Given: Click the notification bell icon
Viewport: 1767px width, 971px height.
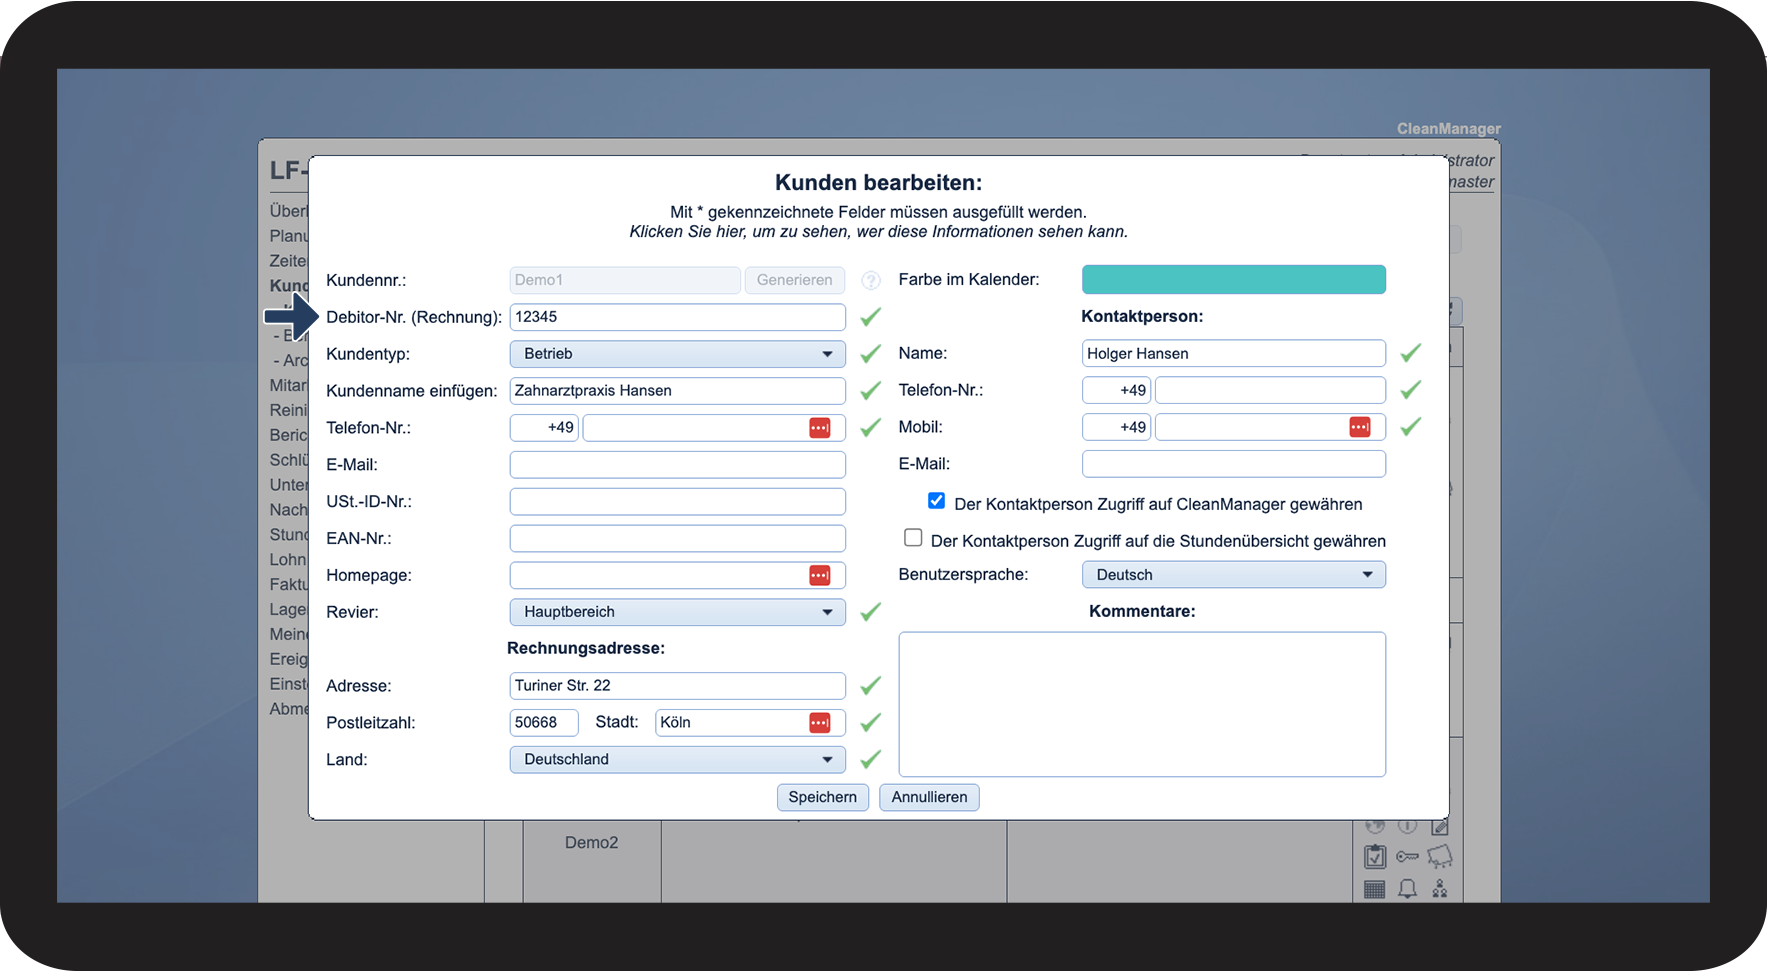Looking at the screenshot, I should (1407, 889).
